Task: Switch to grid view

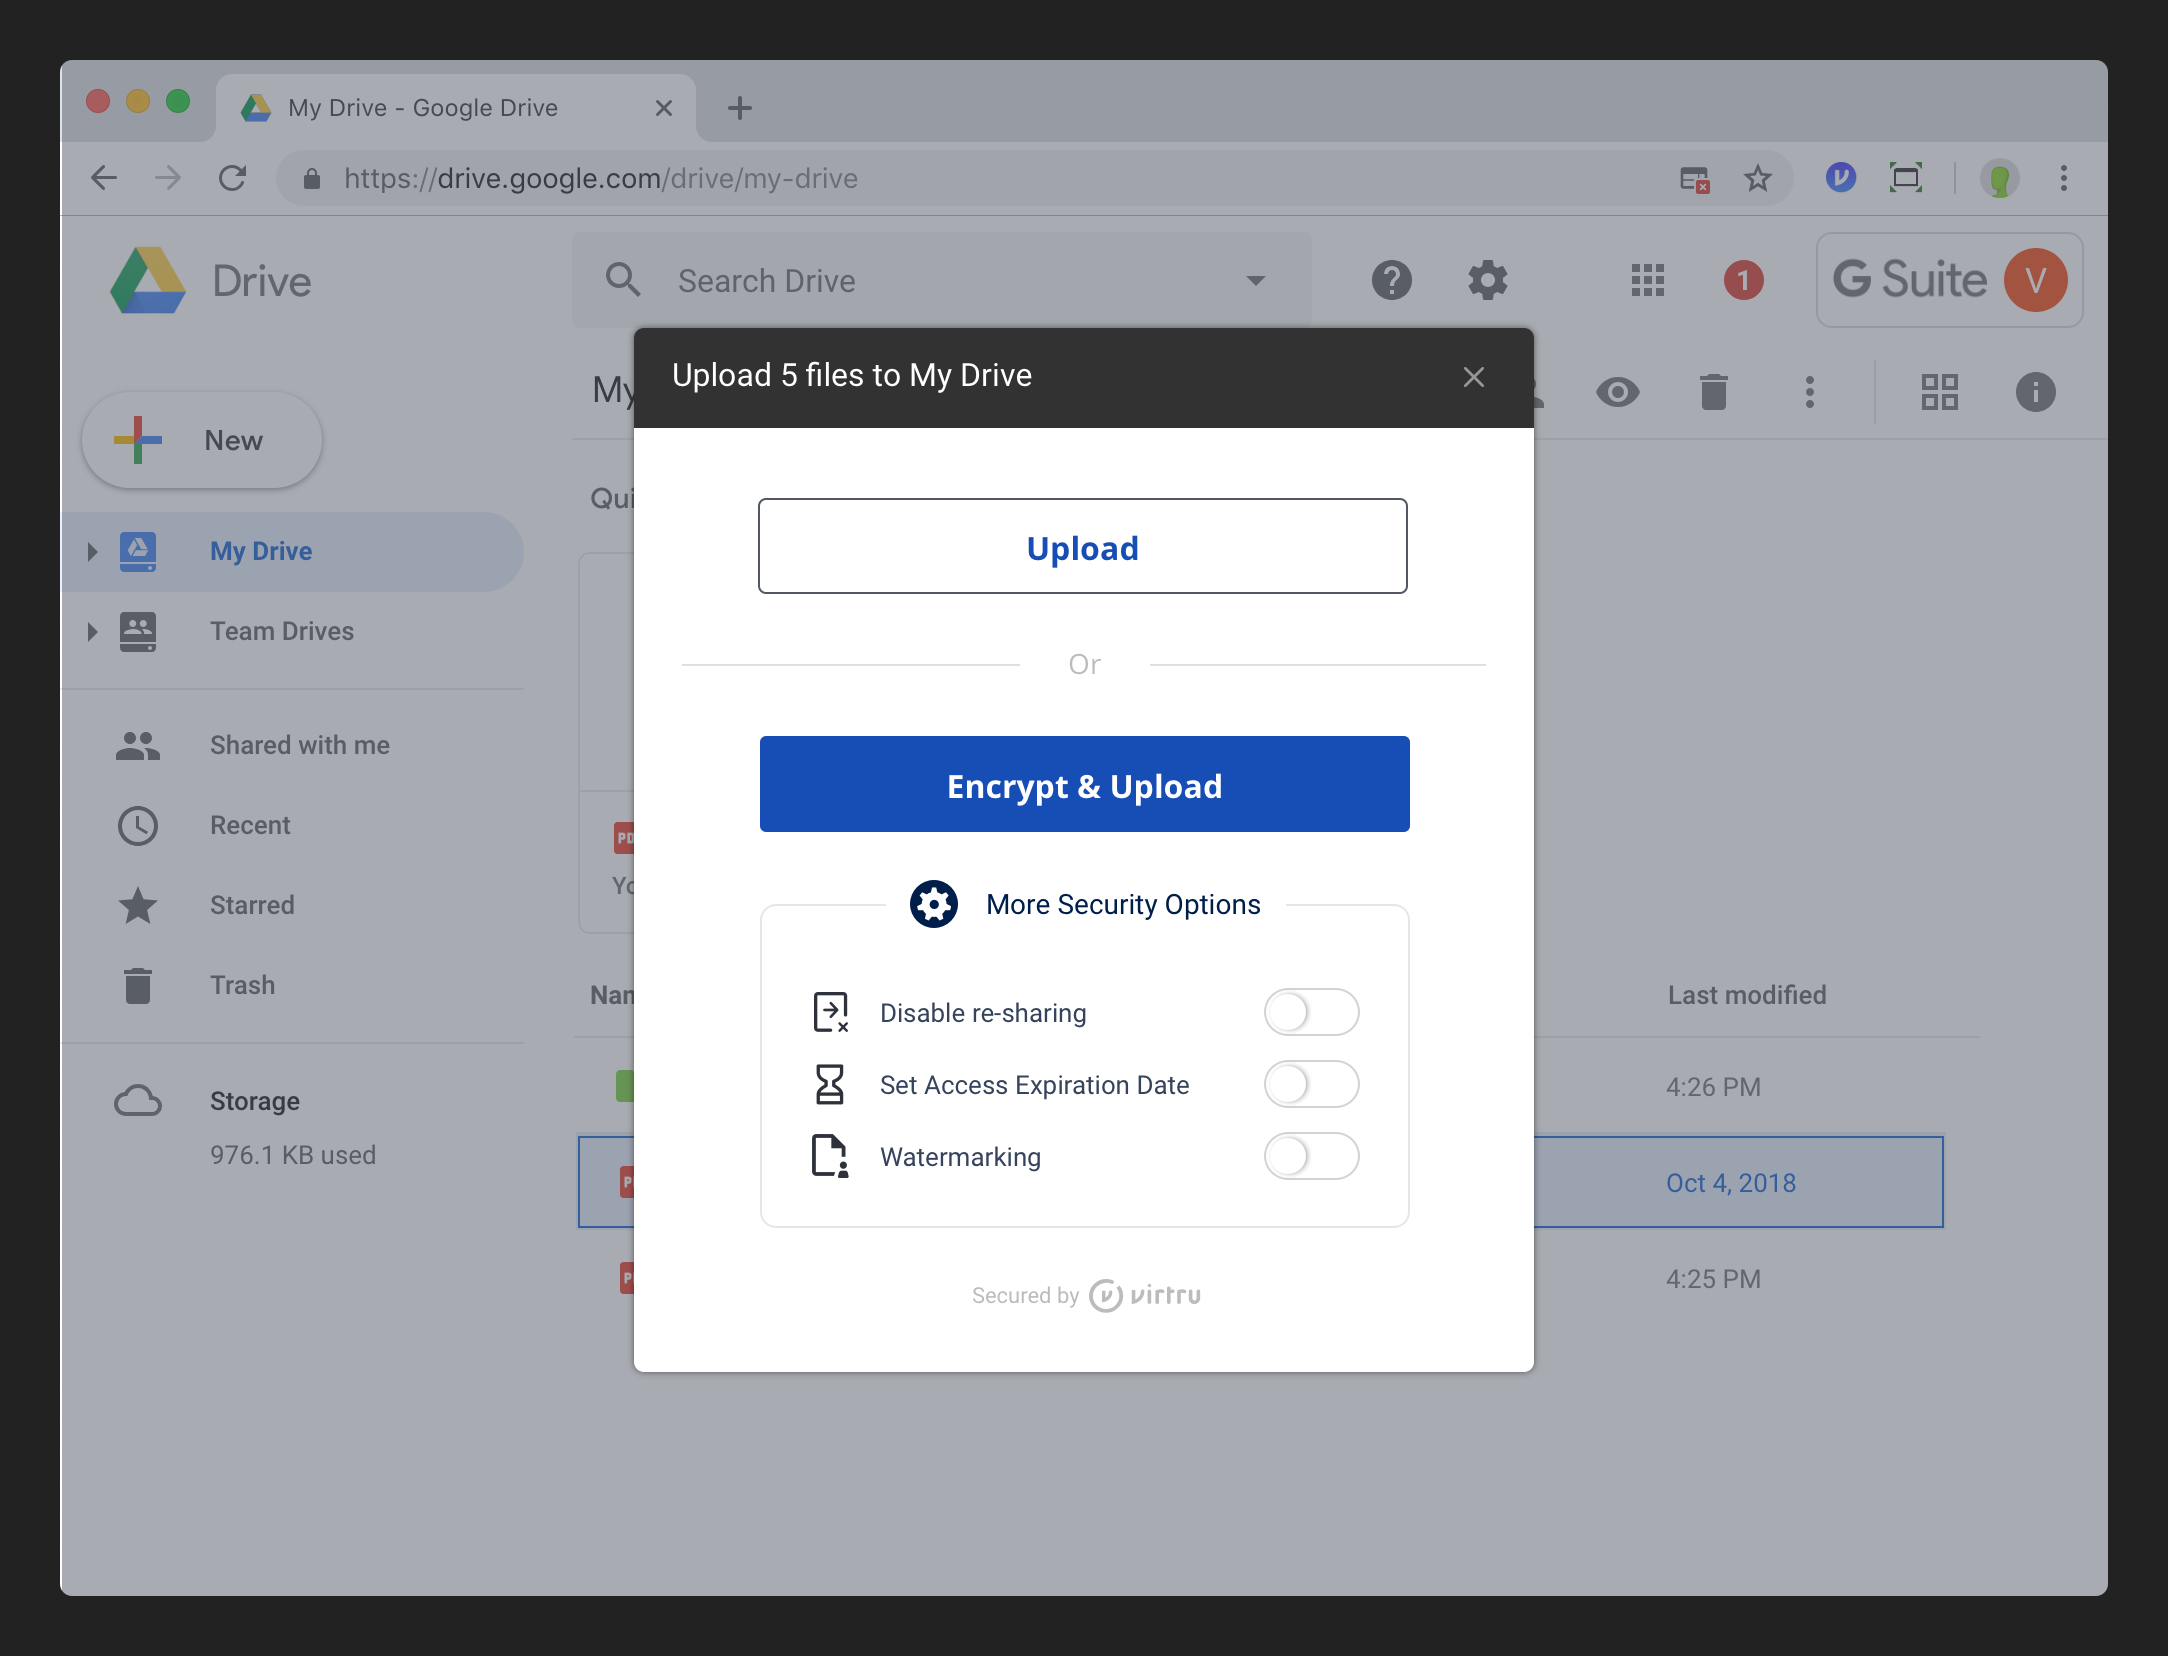Action: coord(1940,392)
